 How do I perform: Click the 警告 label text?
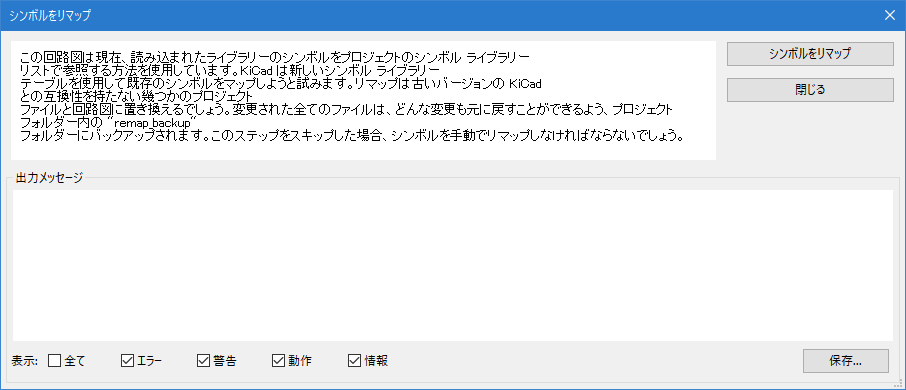[225, 361]
